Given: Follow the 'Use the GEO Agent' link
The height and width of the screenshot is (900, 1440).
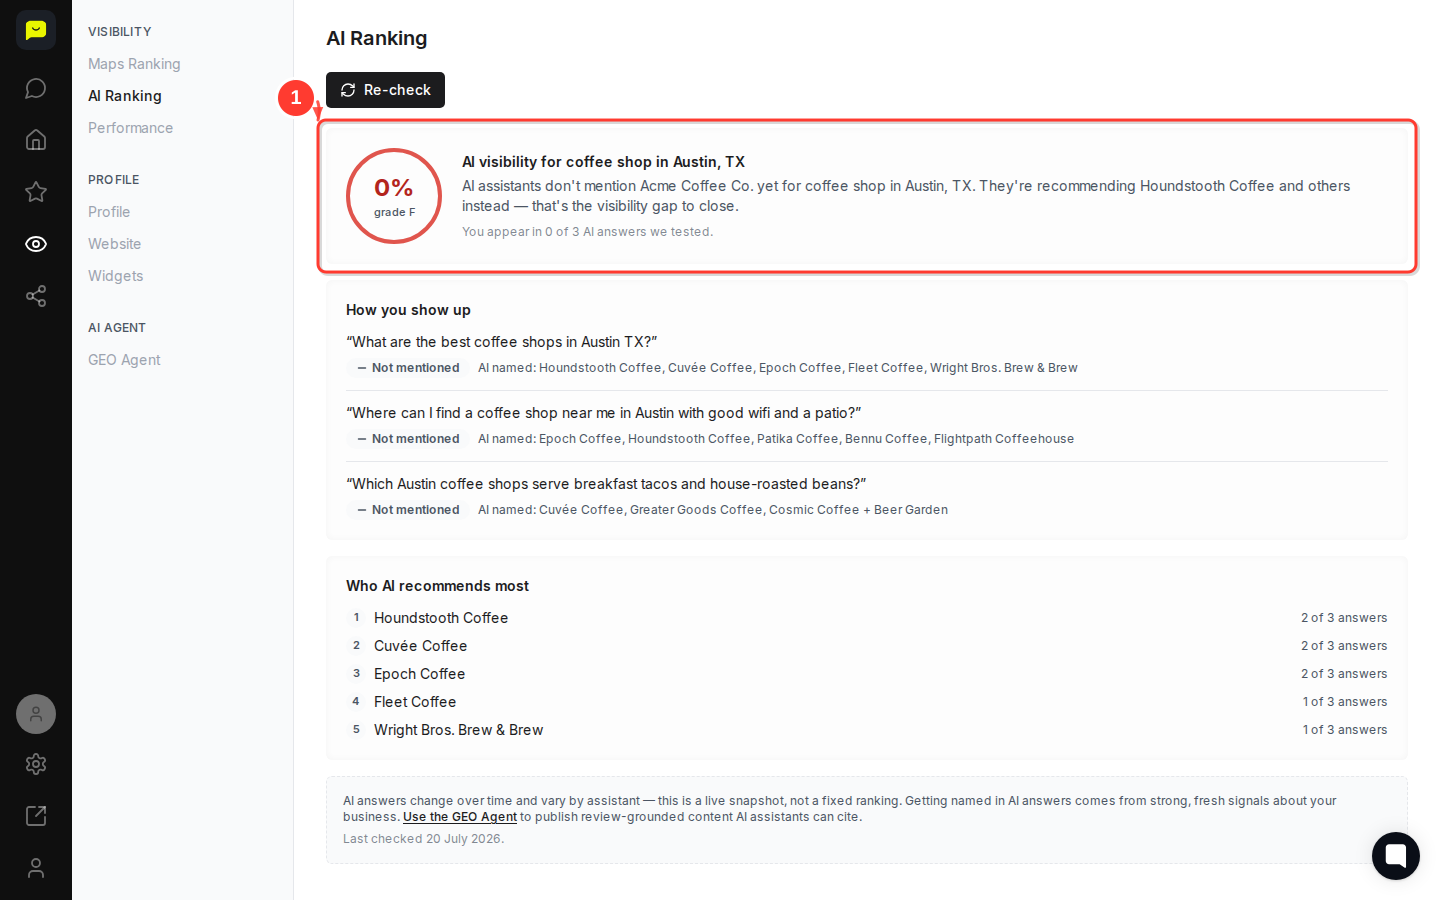Looking at the screenshot, I should pos(460,817).
